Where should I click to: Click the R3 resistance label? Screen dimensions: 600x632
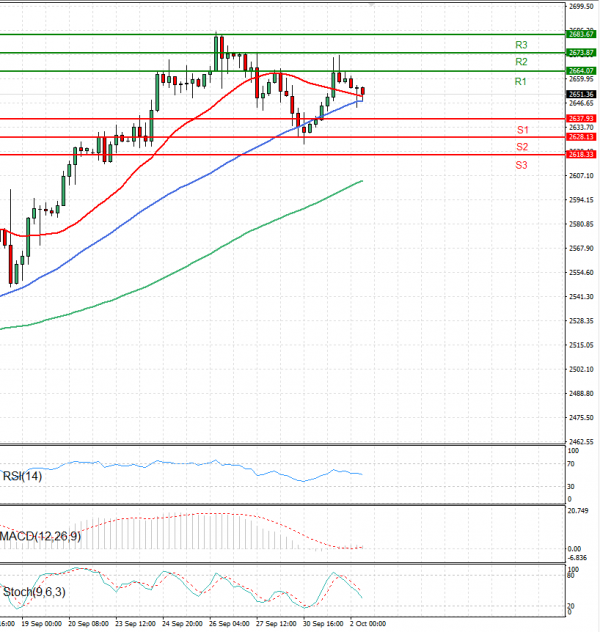point(521,45)
